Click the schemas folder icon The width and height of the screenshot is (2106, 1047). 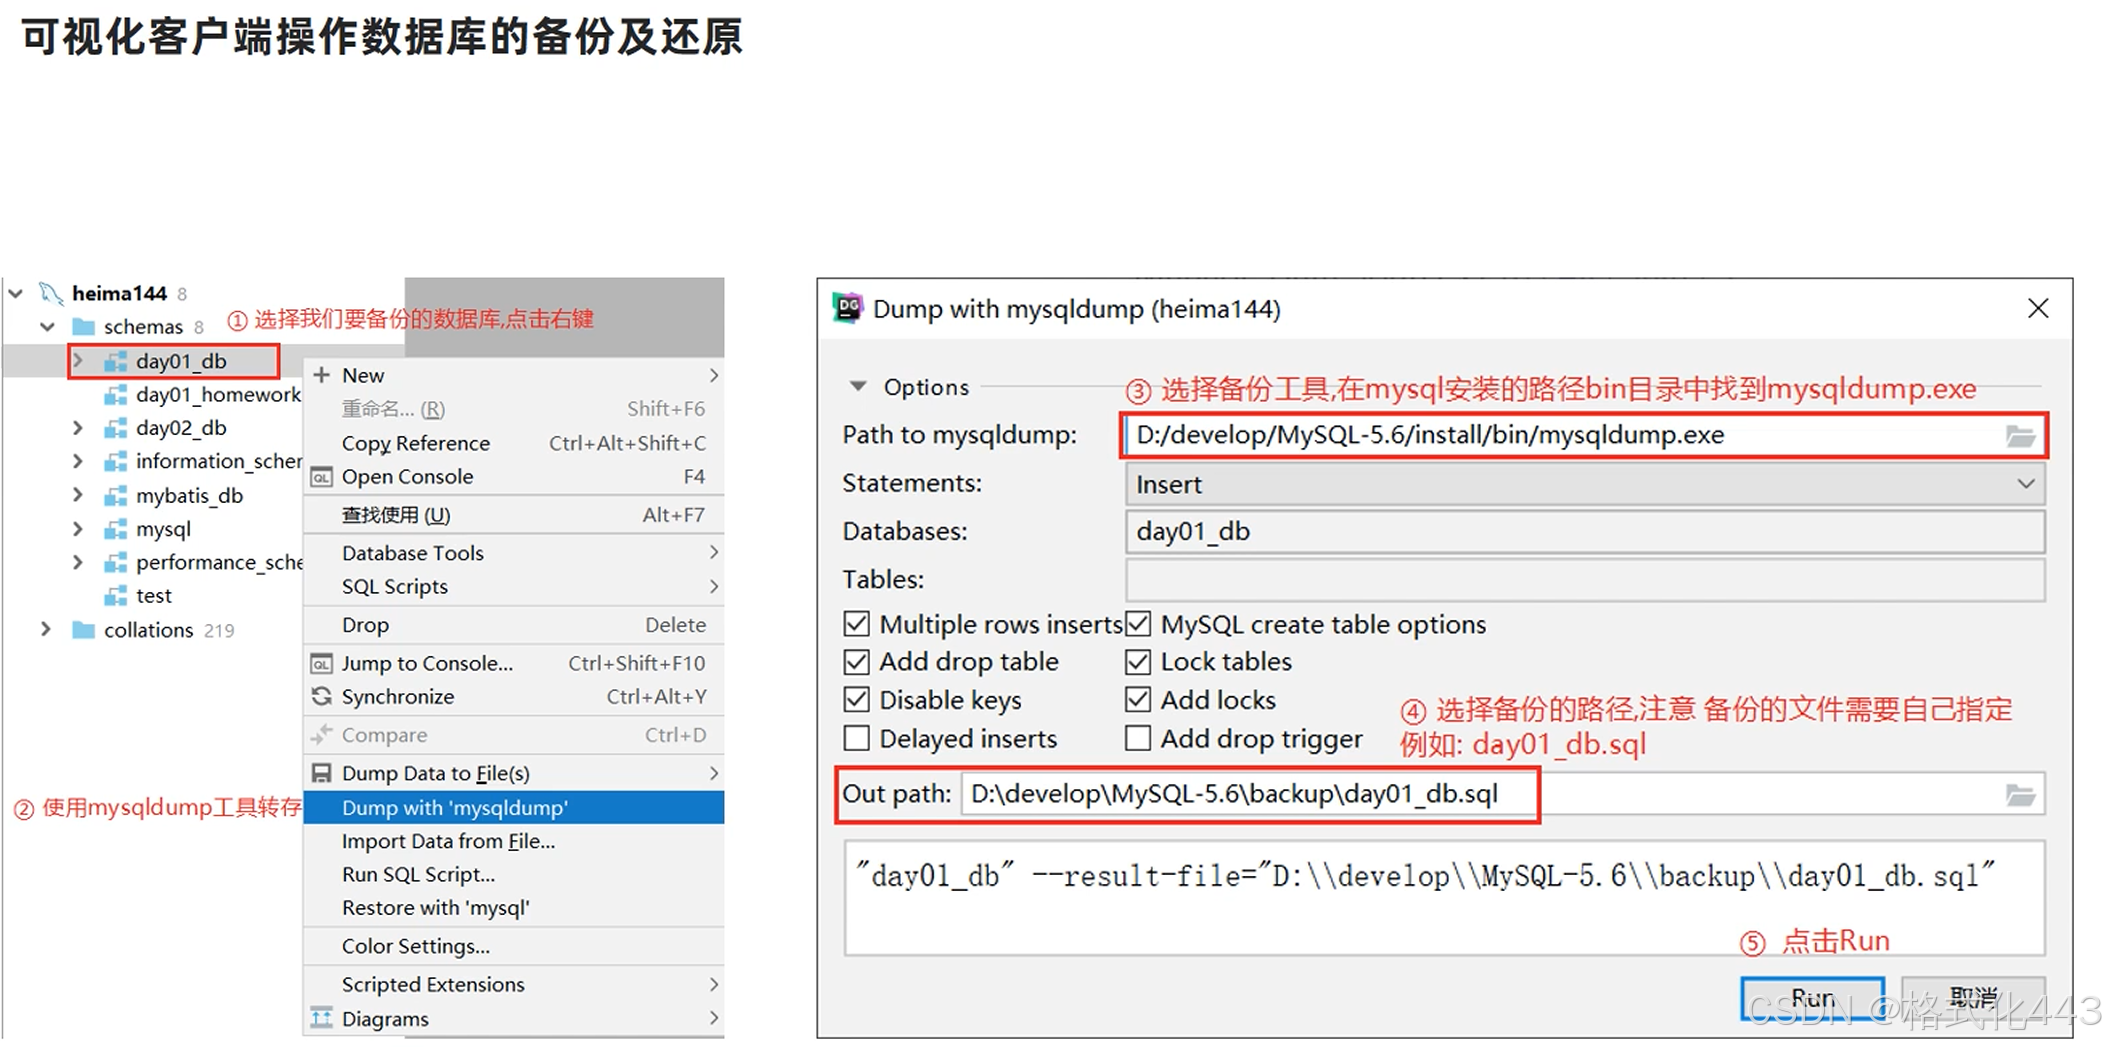pyautogui.click(x=82, y=326)
